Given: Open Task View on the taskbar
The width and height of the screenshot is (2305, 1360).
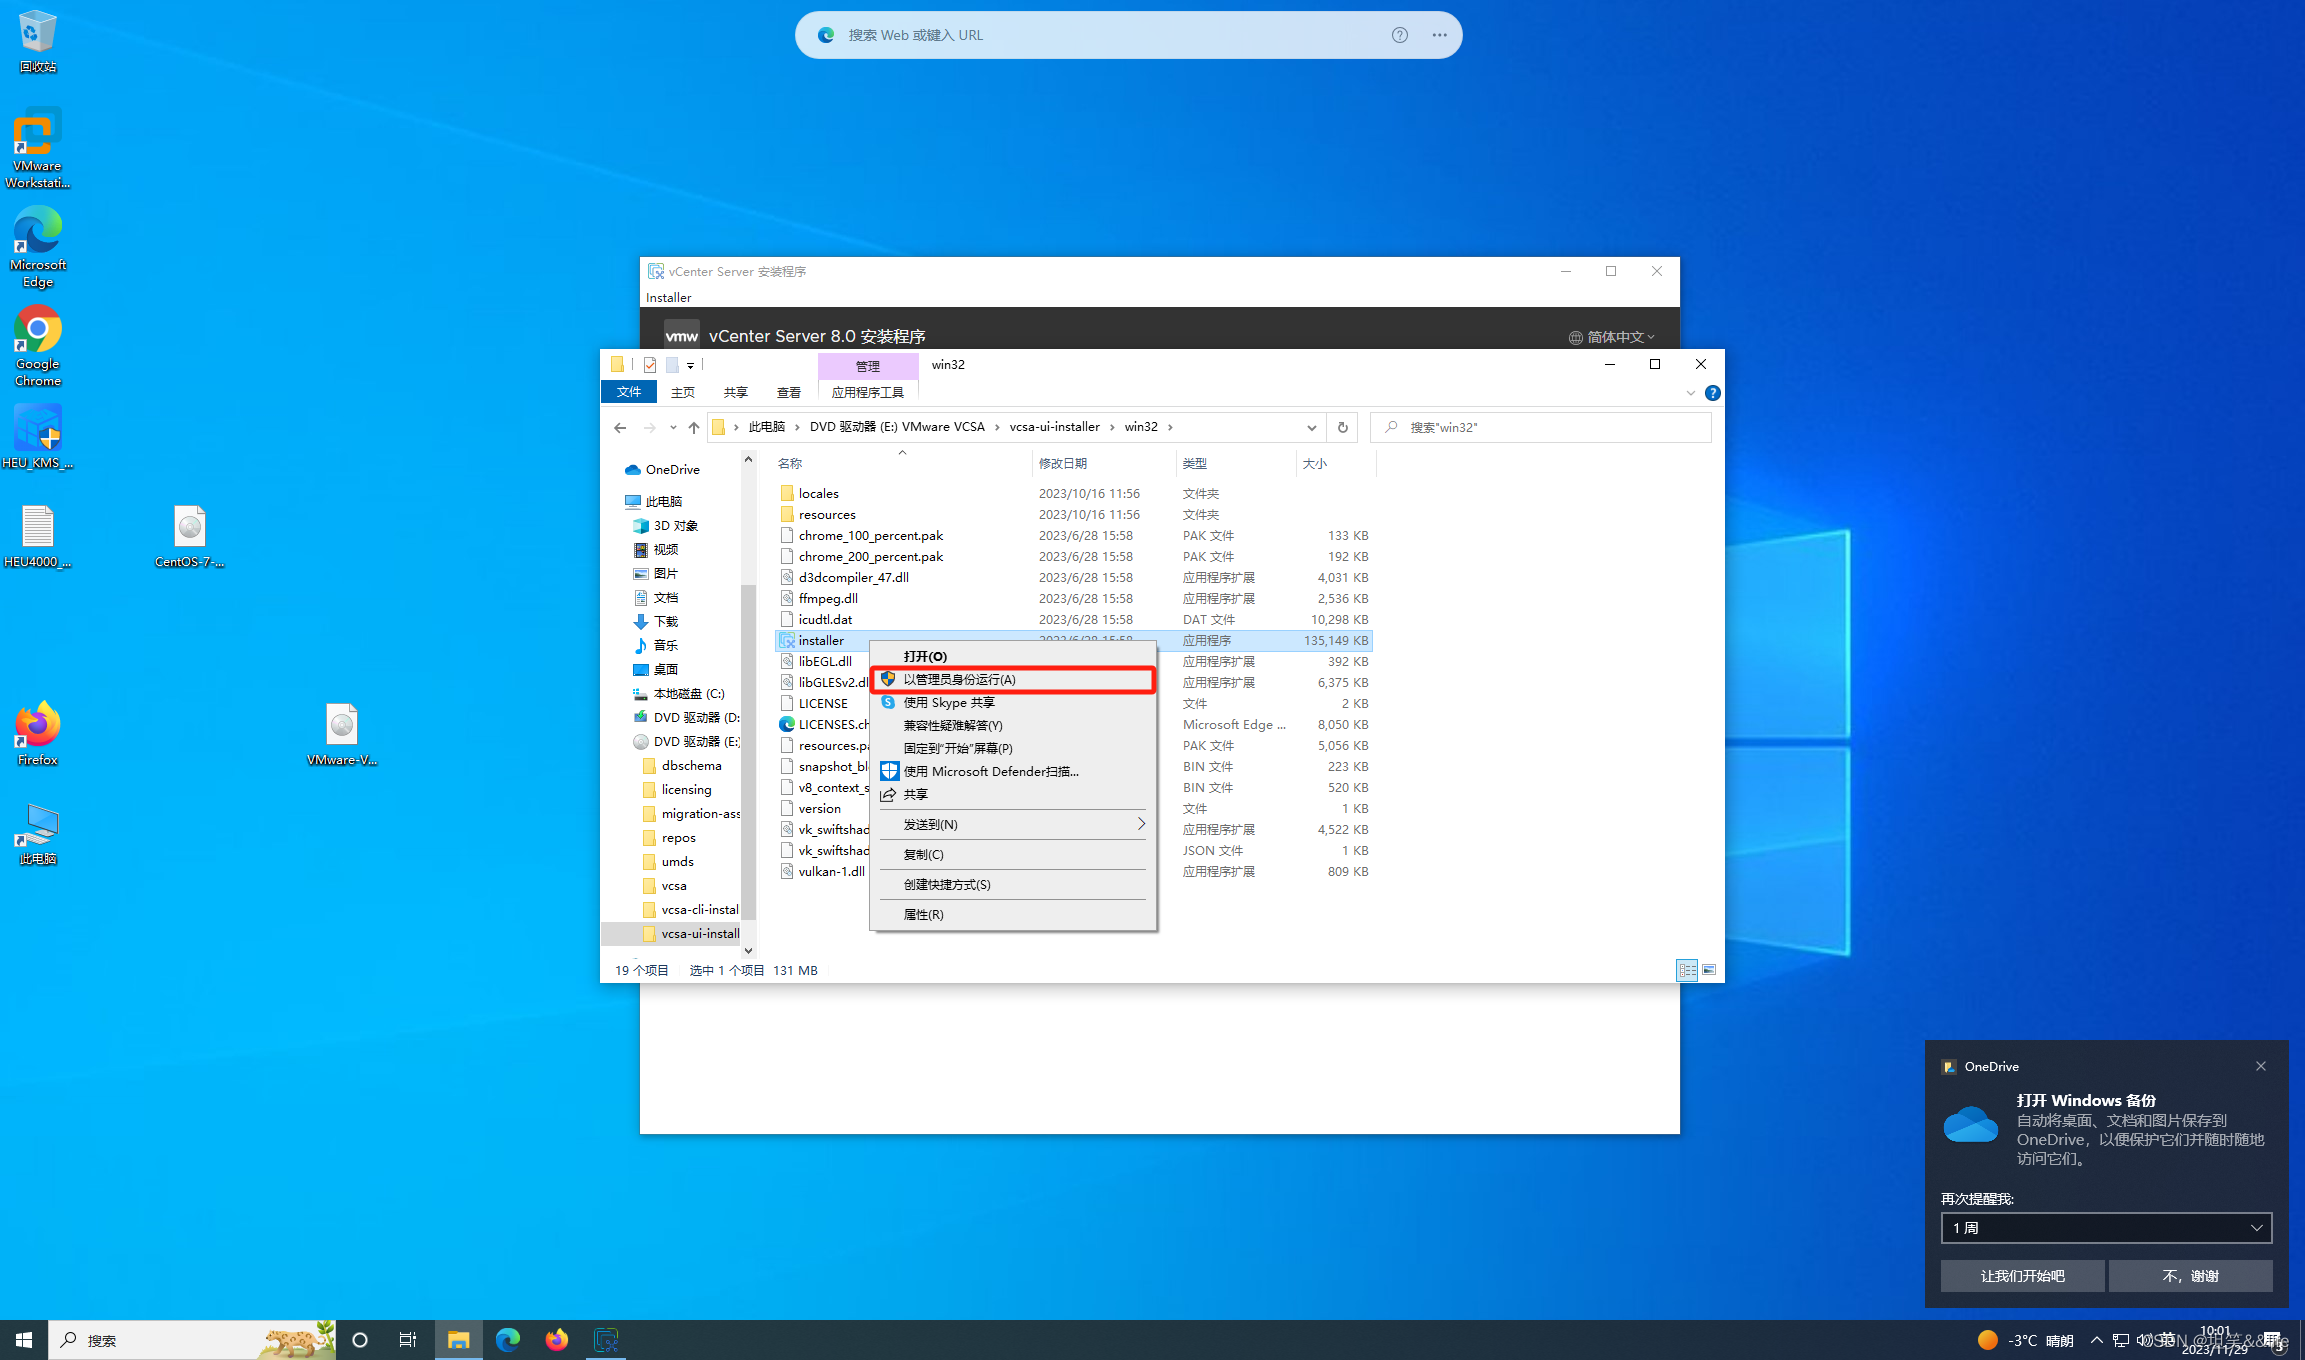Looking at the screenshot, I should pyautogui.click(x=408, y=1340).
